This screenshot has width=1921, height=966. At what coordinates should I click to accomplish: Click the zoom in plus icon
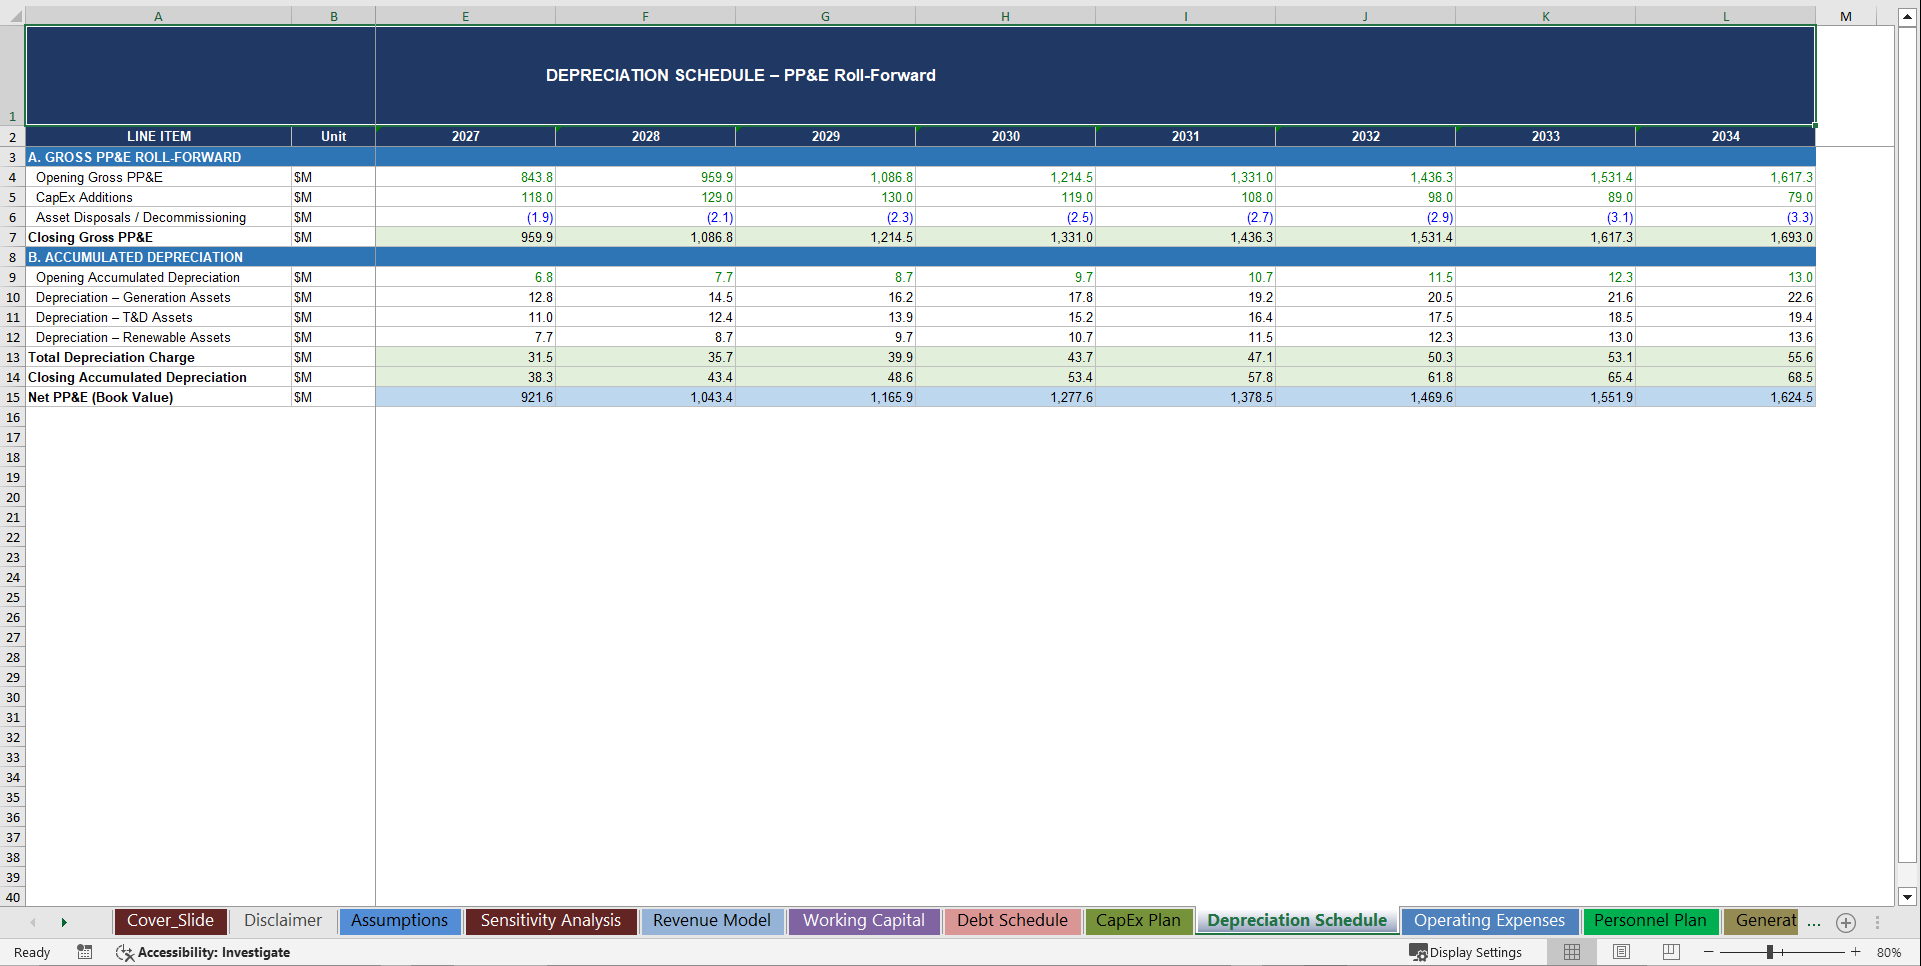(1855, 952)
